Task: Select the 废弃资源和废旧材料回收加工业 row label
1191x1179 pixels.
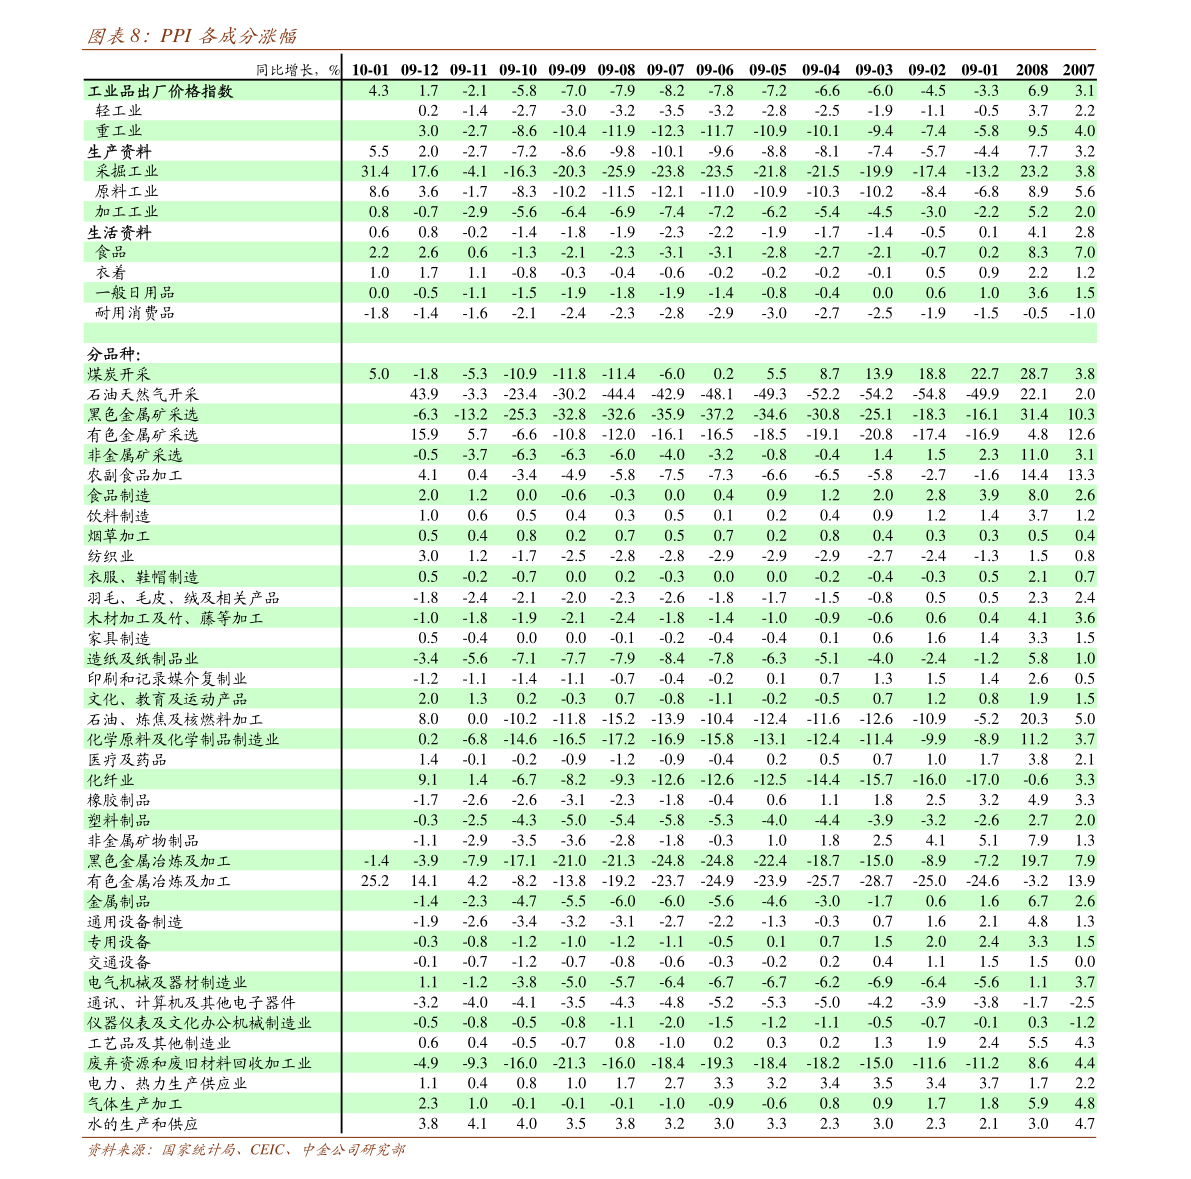Action: [199, 1063]
